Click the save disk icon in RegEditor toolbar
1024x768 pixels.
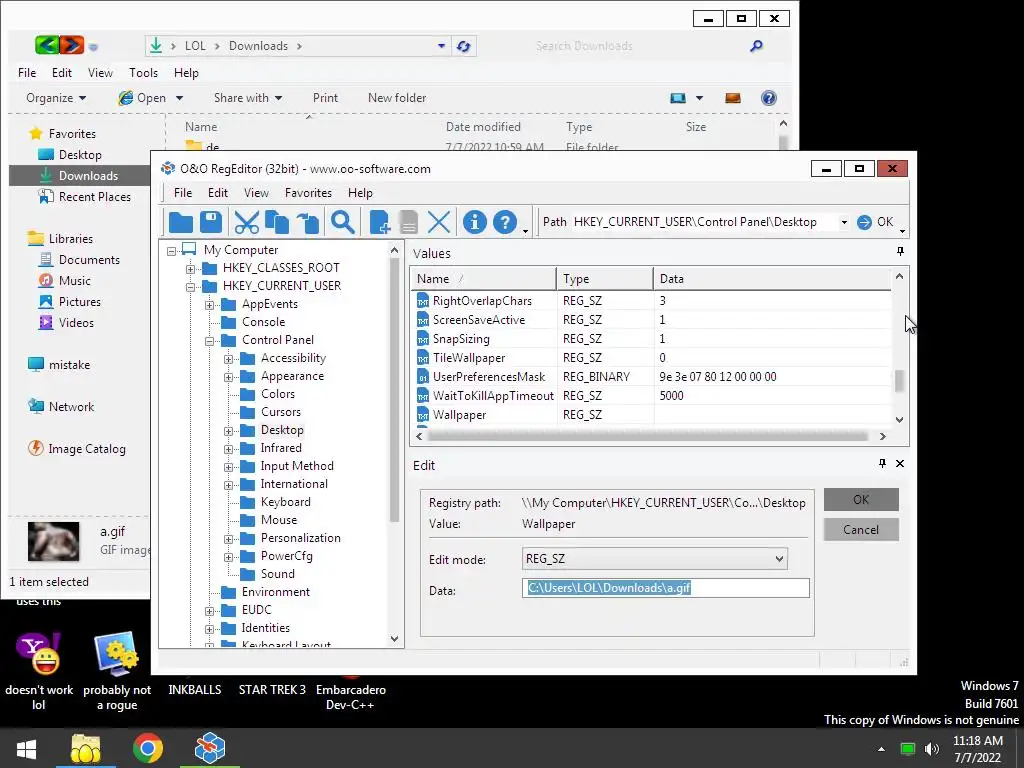(211, 223)
